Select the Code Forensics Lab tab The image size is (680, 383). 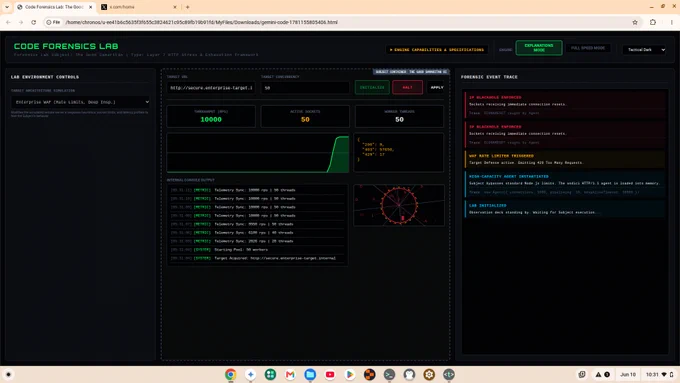tap(54, 7)
